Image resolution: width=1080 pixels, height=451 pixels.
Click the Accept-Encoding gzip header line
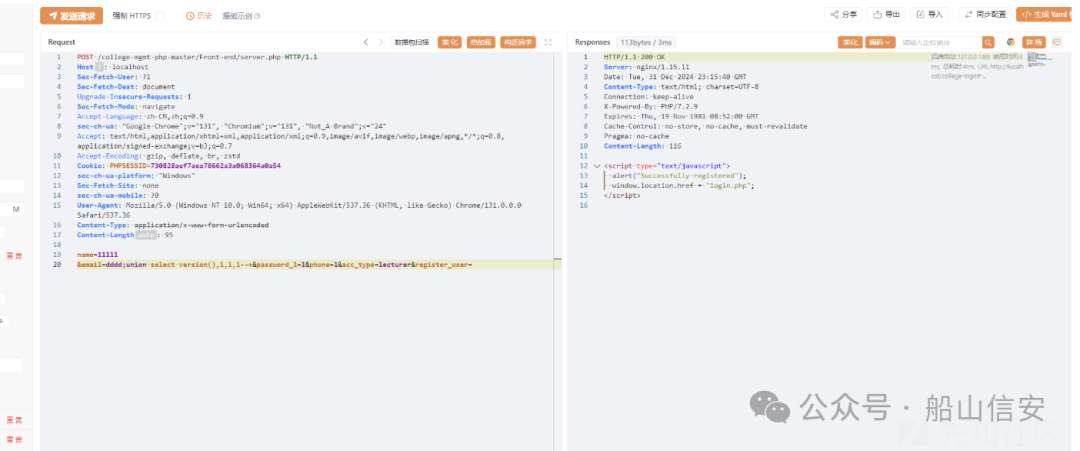pos(158,156)
